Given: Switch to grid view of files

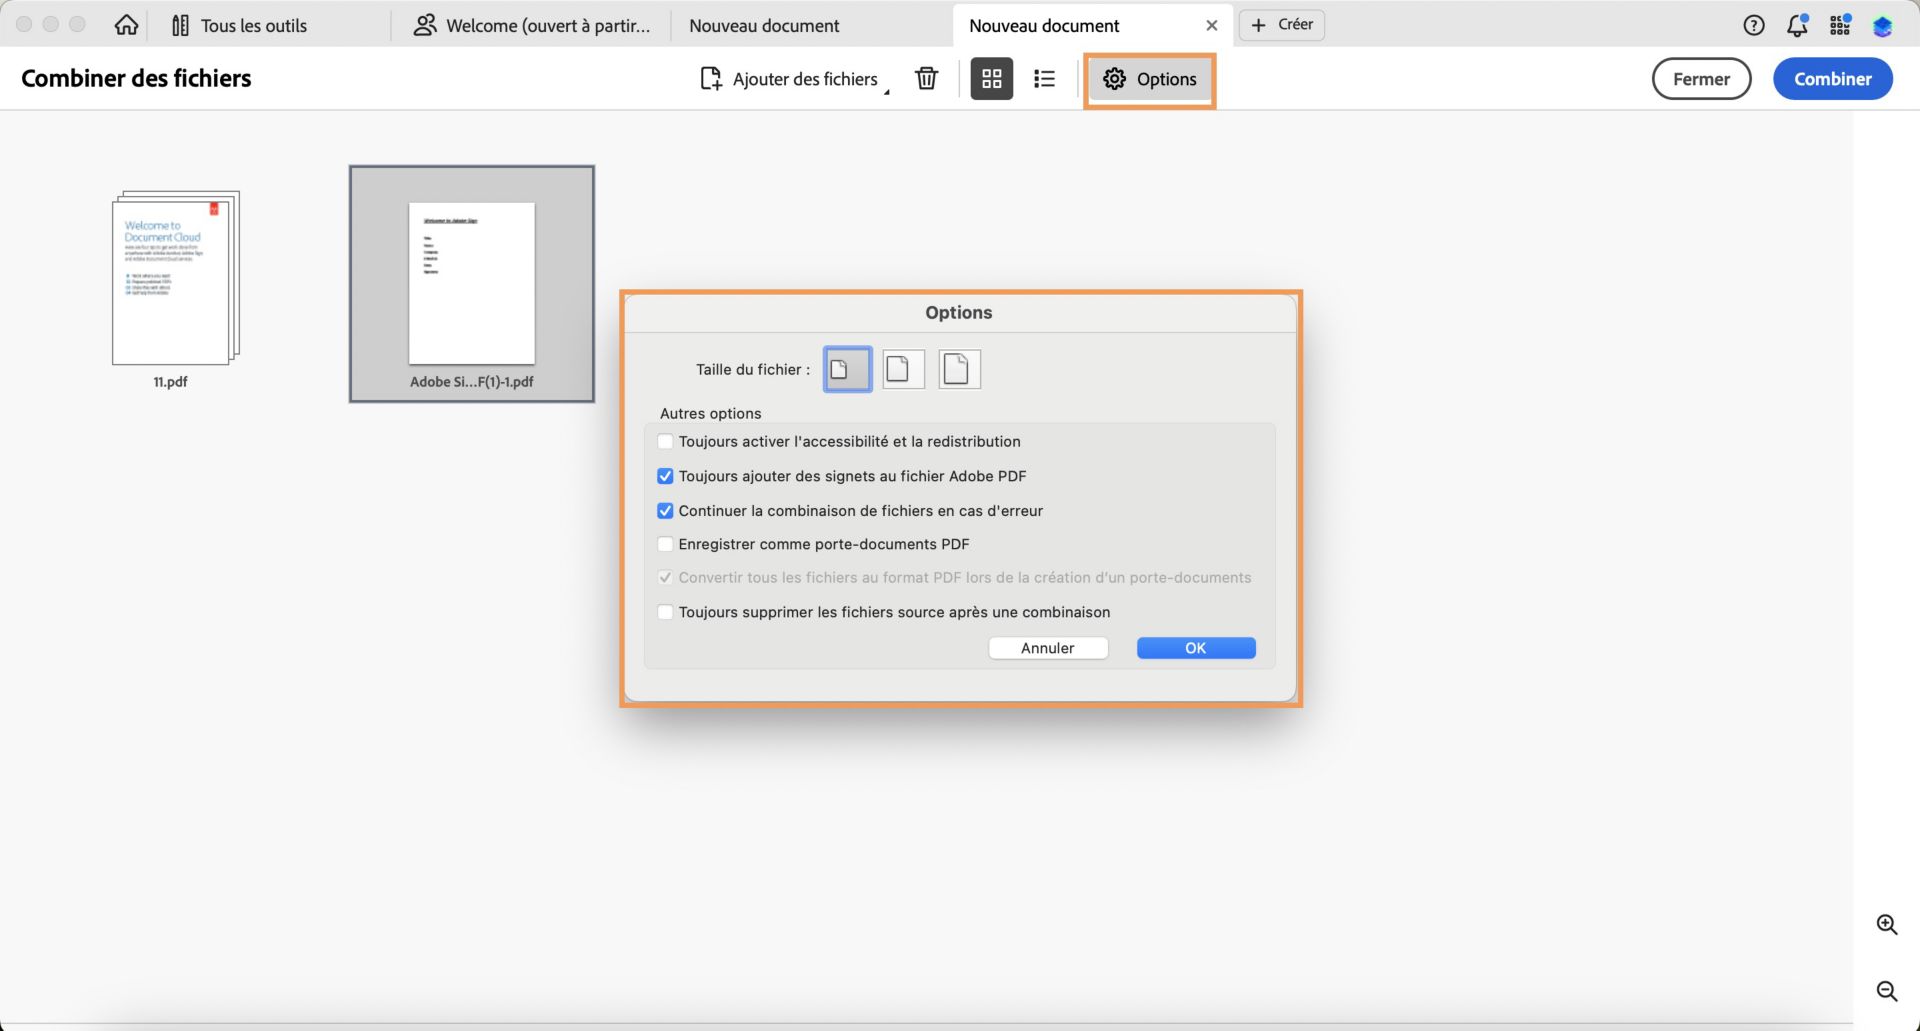Looking at the screenshot, I should [991, 78].
